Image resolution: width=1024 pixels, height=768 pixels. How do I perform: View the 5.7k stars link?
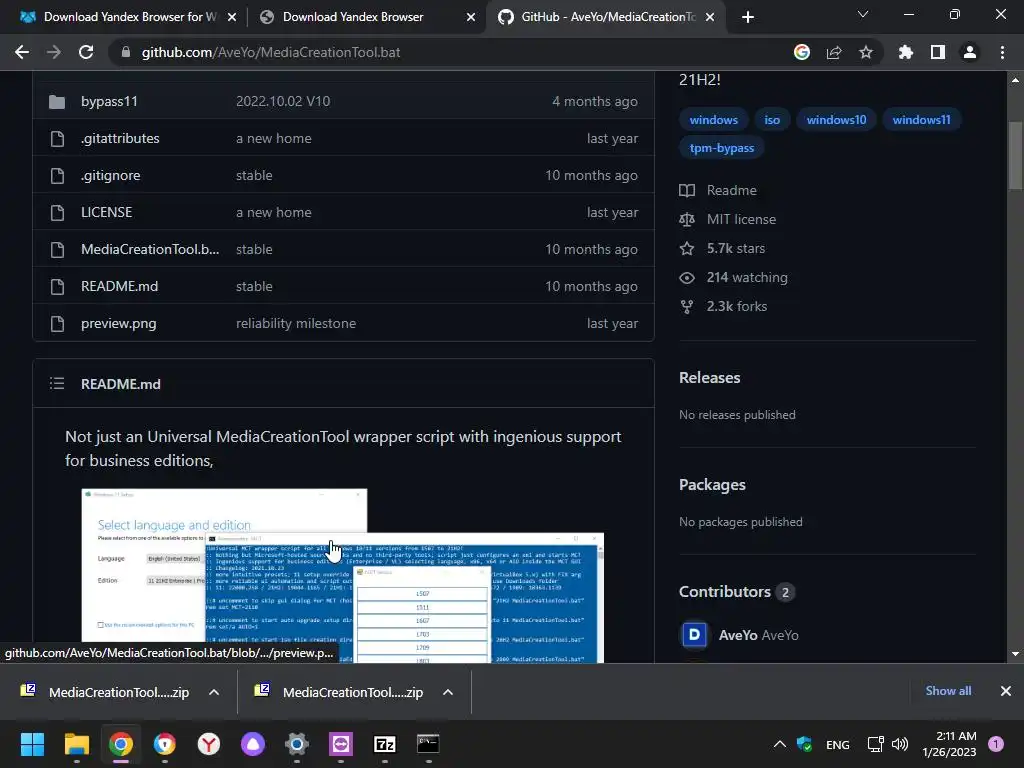[x=735, y=248]
